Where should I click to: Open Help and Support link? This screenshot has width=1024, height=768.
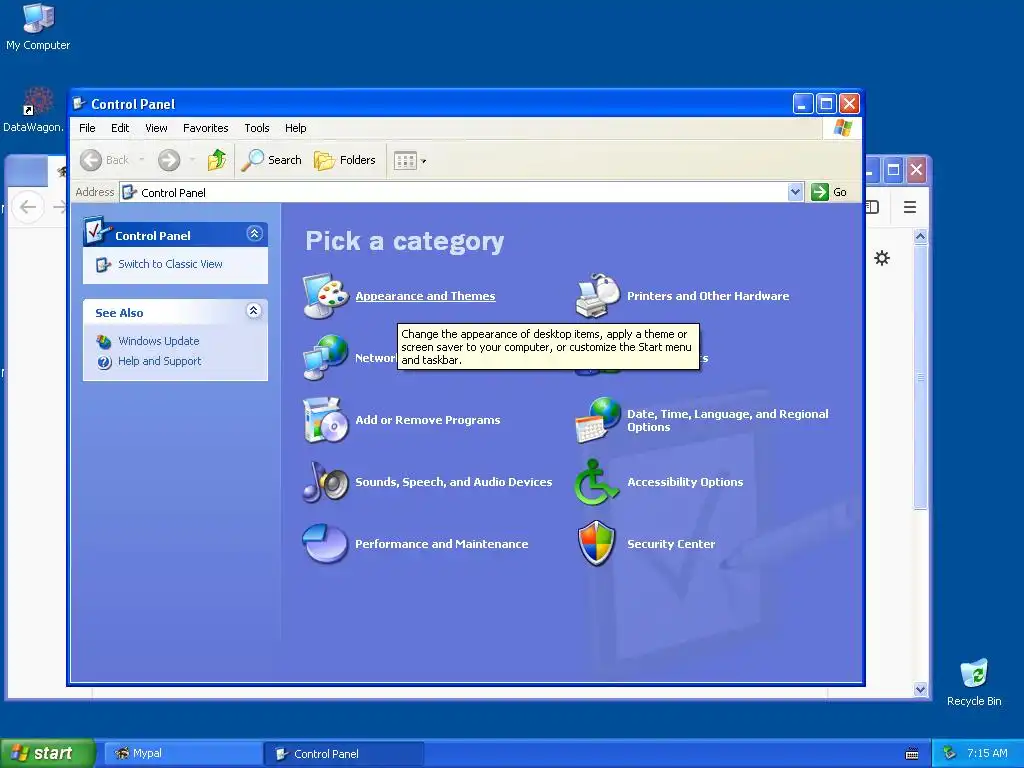pyautogui.click(x=159, y=361)
